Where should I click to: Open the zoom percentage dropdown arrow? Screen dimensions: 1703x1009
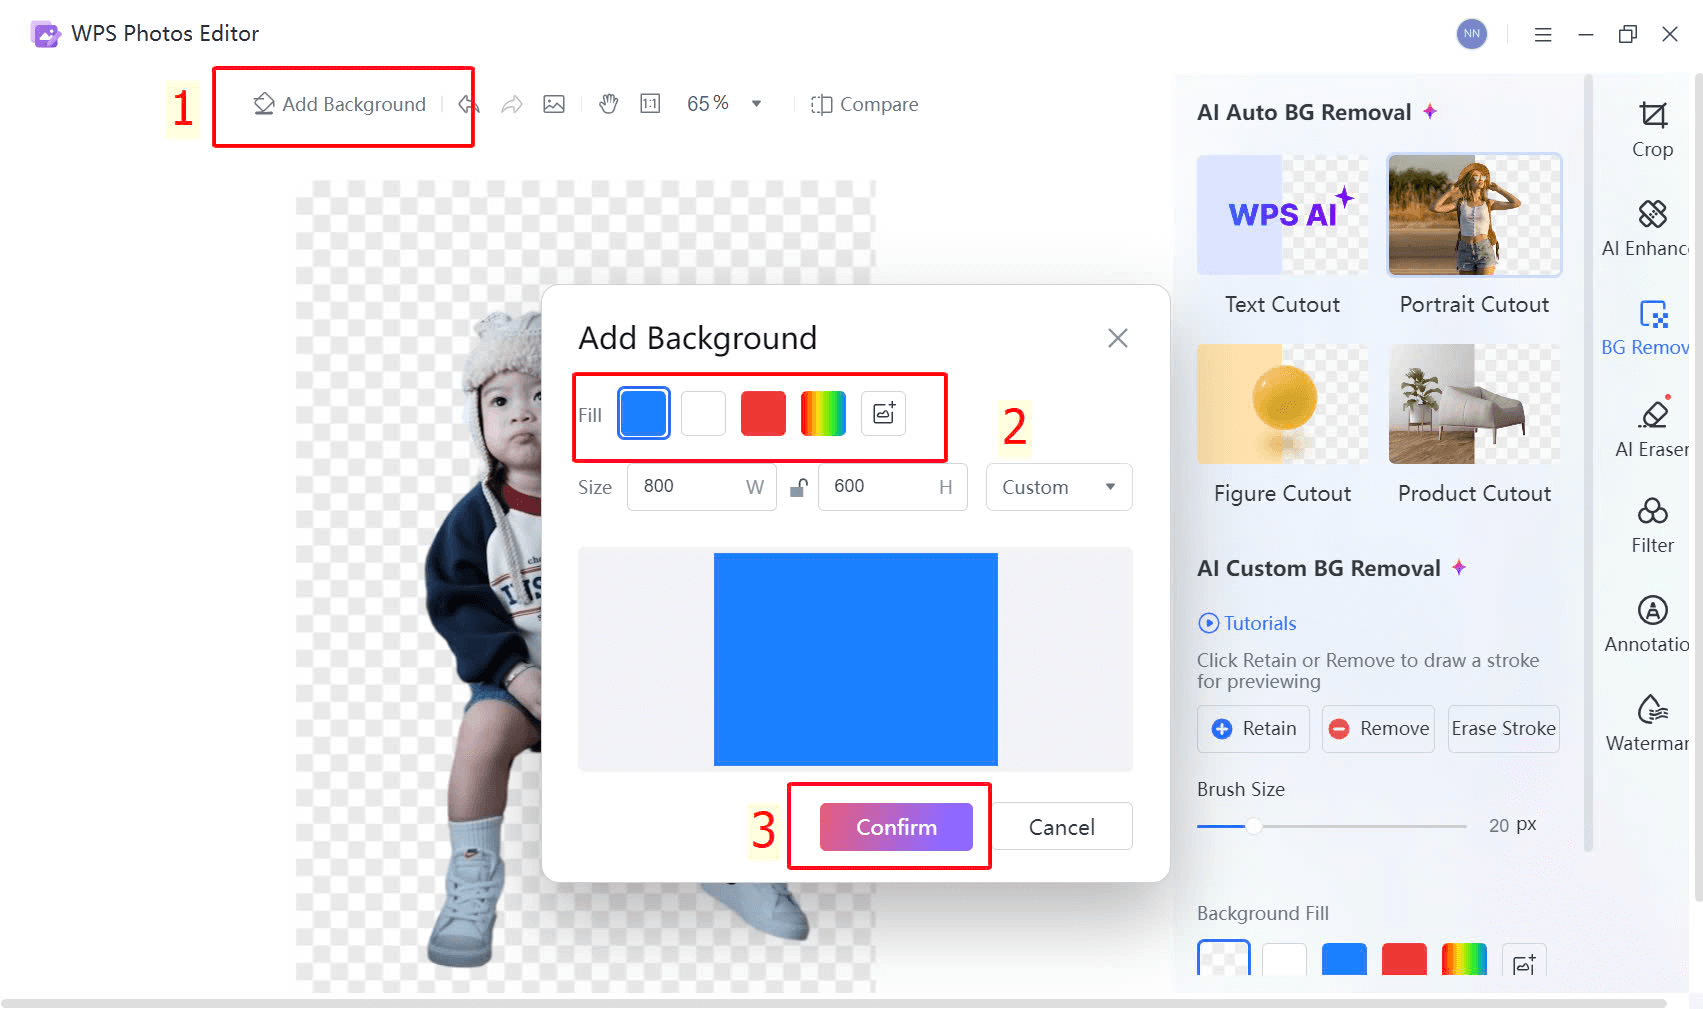tap(756, 104)
